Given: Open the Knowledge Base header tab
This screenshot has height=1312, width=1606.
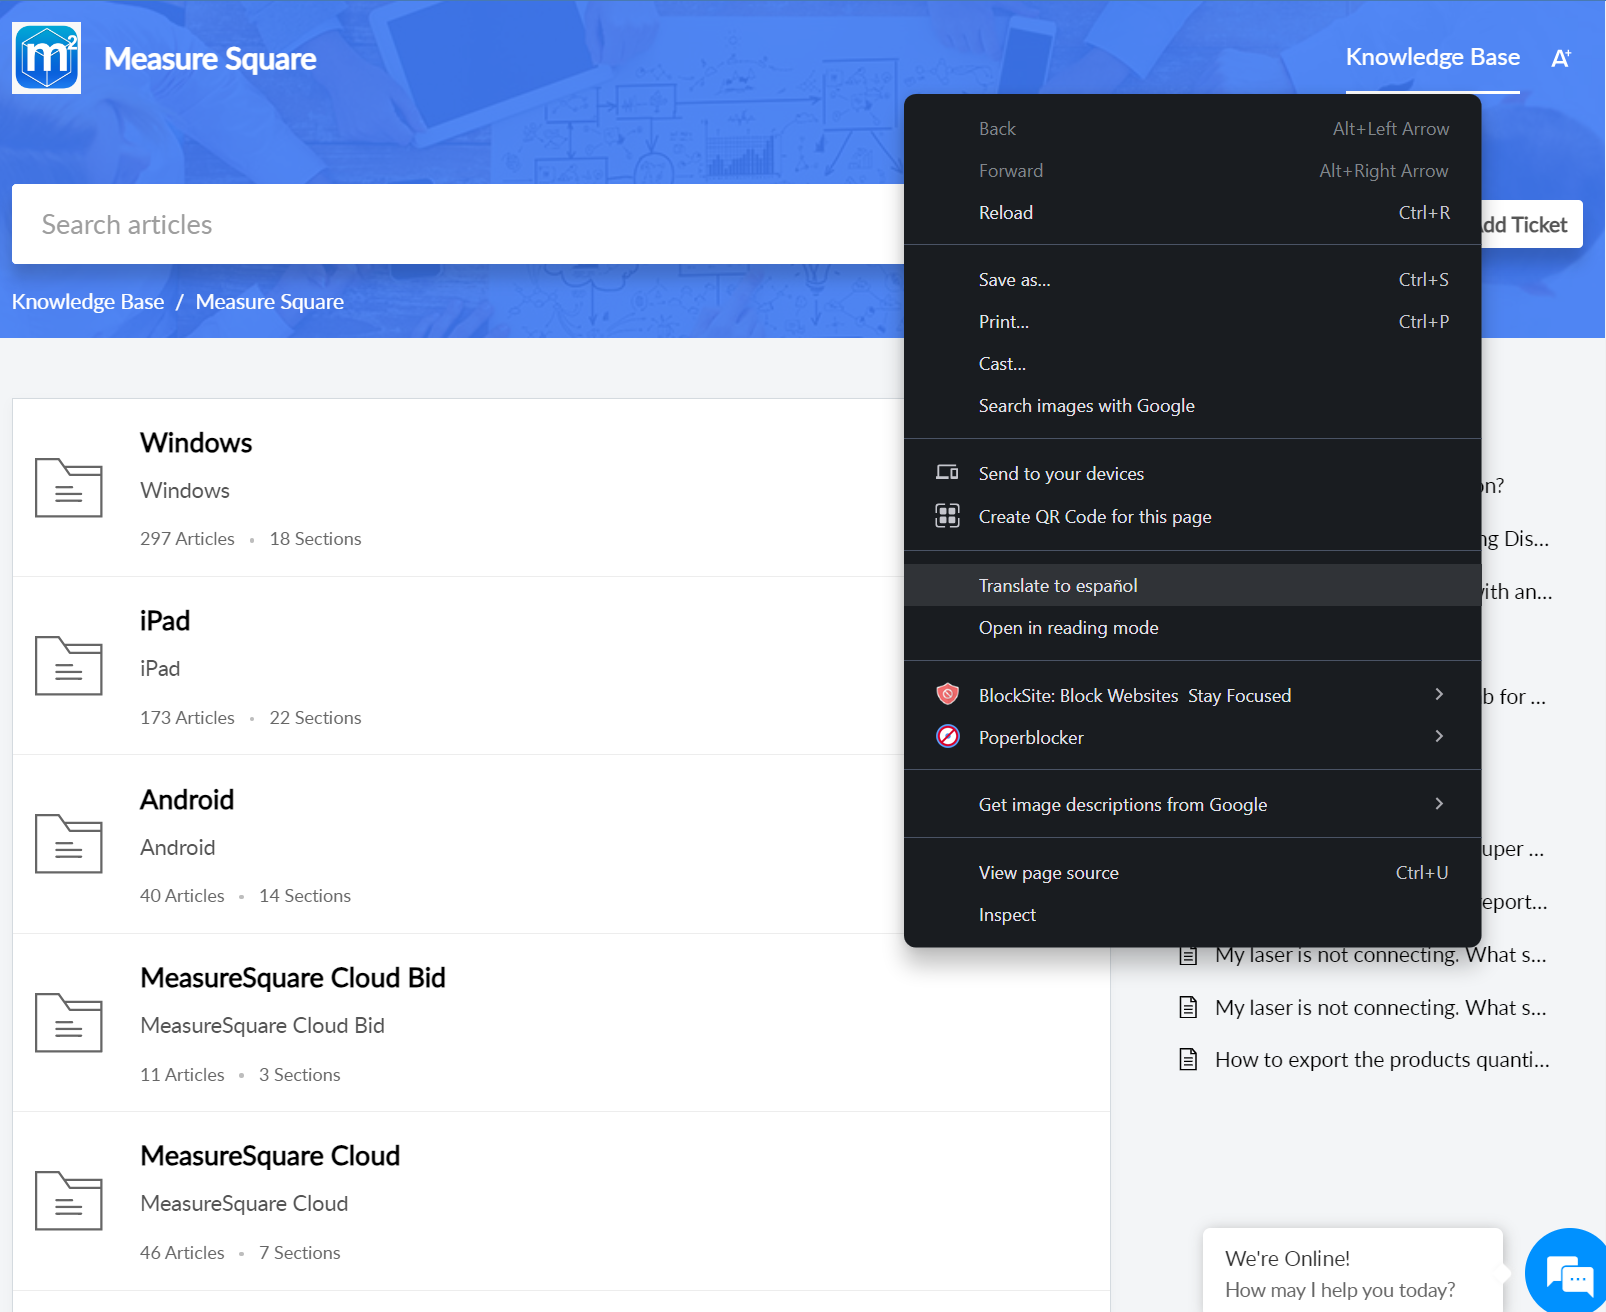Looking at the screenshot, I should coord(1432,58).
